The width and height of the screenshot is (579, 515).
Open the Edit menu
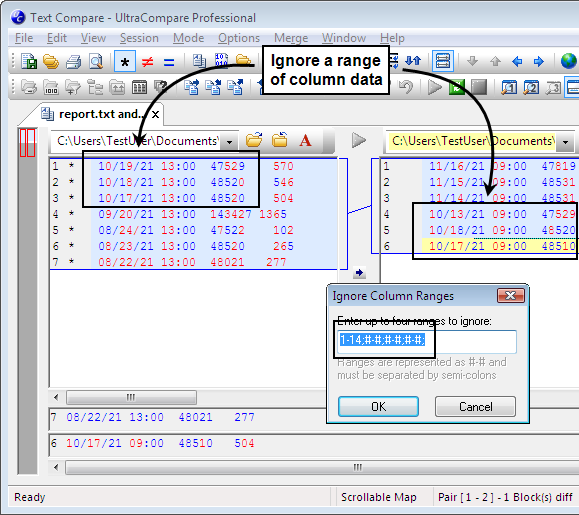point(56,38)
